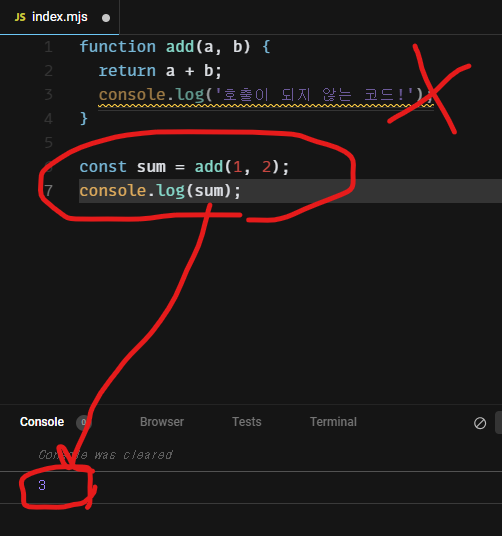502x536 pixels.
Task: Open the Browser panel tab
Action: tap(162, 422)
